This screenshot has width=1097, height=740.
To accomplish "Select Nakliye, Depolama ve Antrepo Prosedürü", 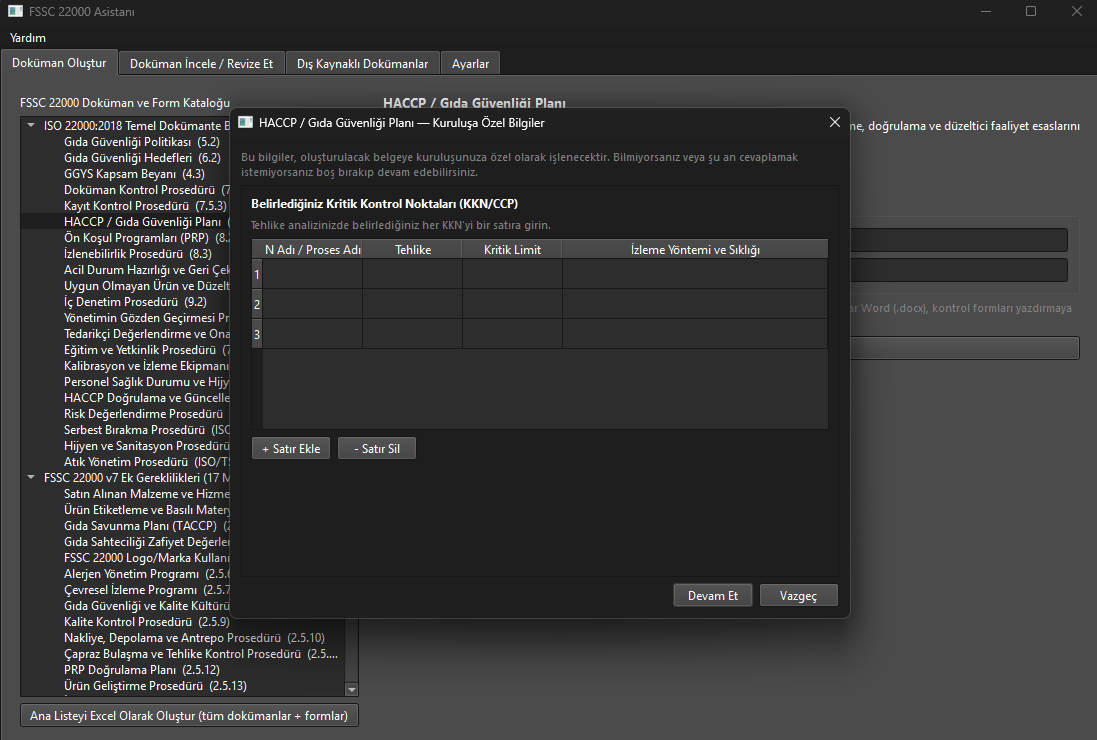I will tap(194, 638).
